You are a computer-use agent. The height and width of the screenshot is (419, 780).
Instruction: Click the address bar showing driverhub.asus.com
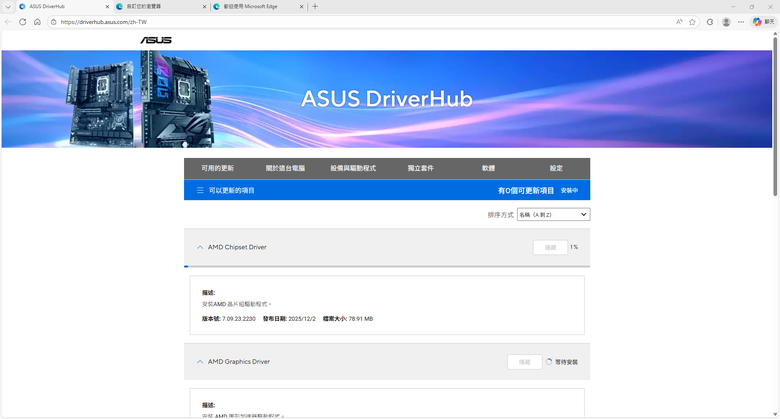tap(363, 22)
